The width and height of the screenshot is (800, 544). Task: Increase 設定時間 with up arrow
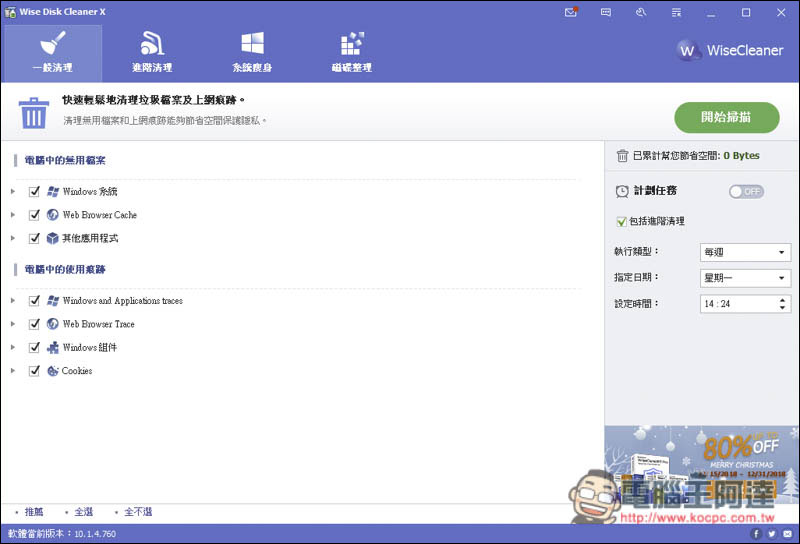(782, 300)
